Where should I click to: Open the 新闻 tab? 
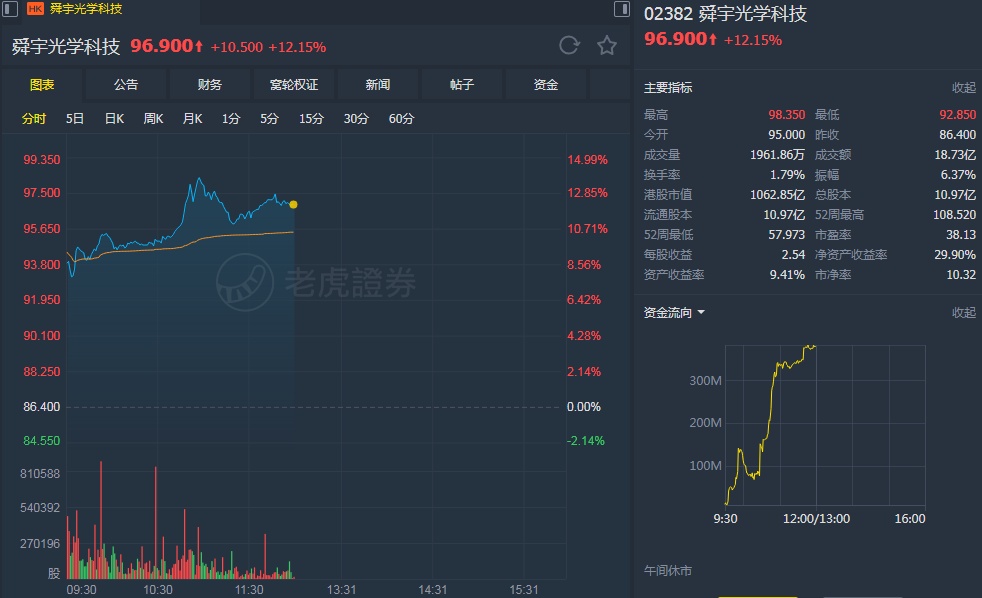coord(378,85)
